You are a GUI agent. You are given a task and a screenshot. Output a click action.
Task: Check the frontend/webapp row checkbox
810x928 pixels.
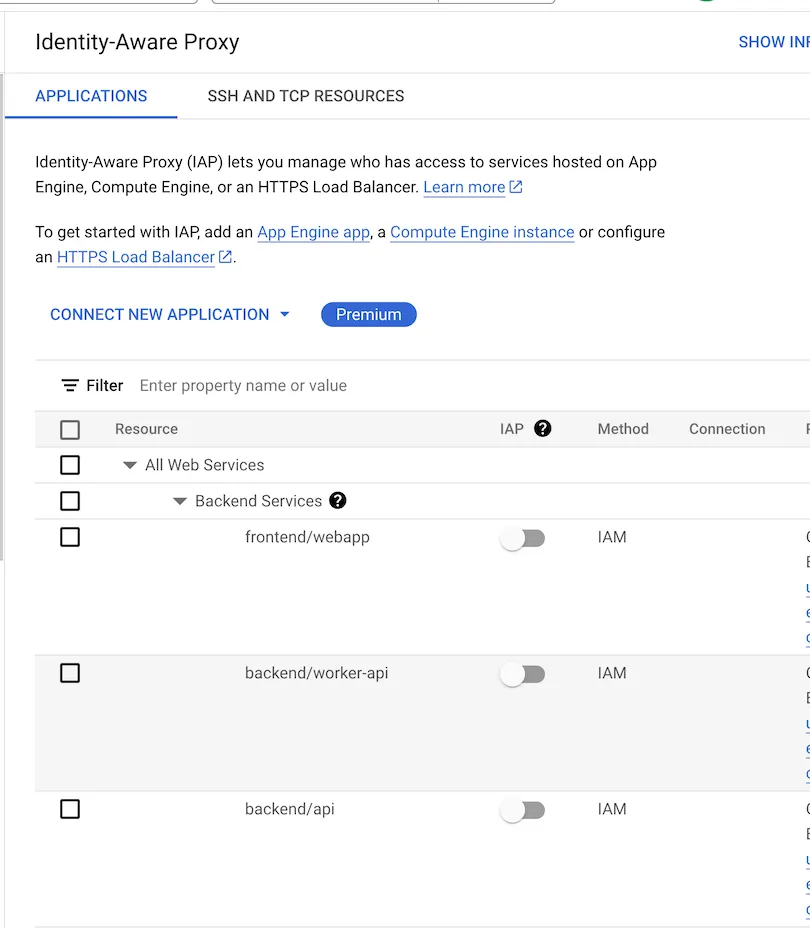(x=70, y=538)
